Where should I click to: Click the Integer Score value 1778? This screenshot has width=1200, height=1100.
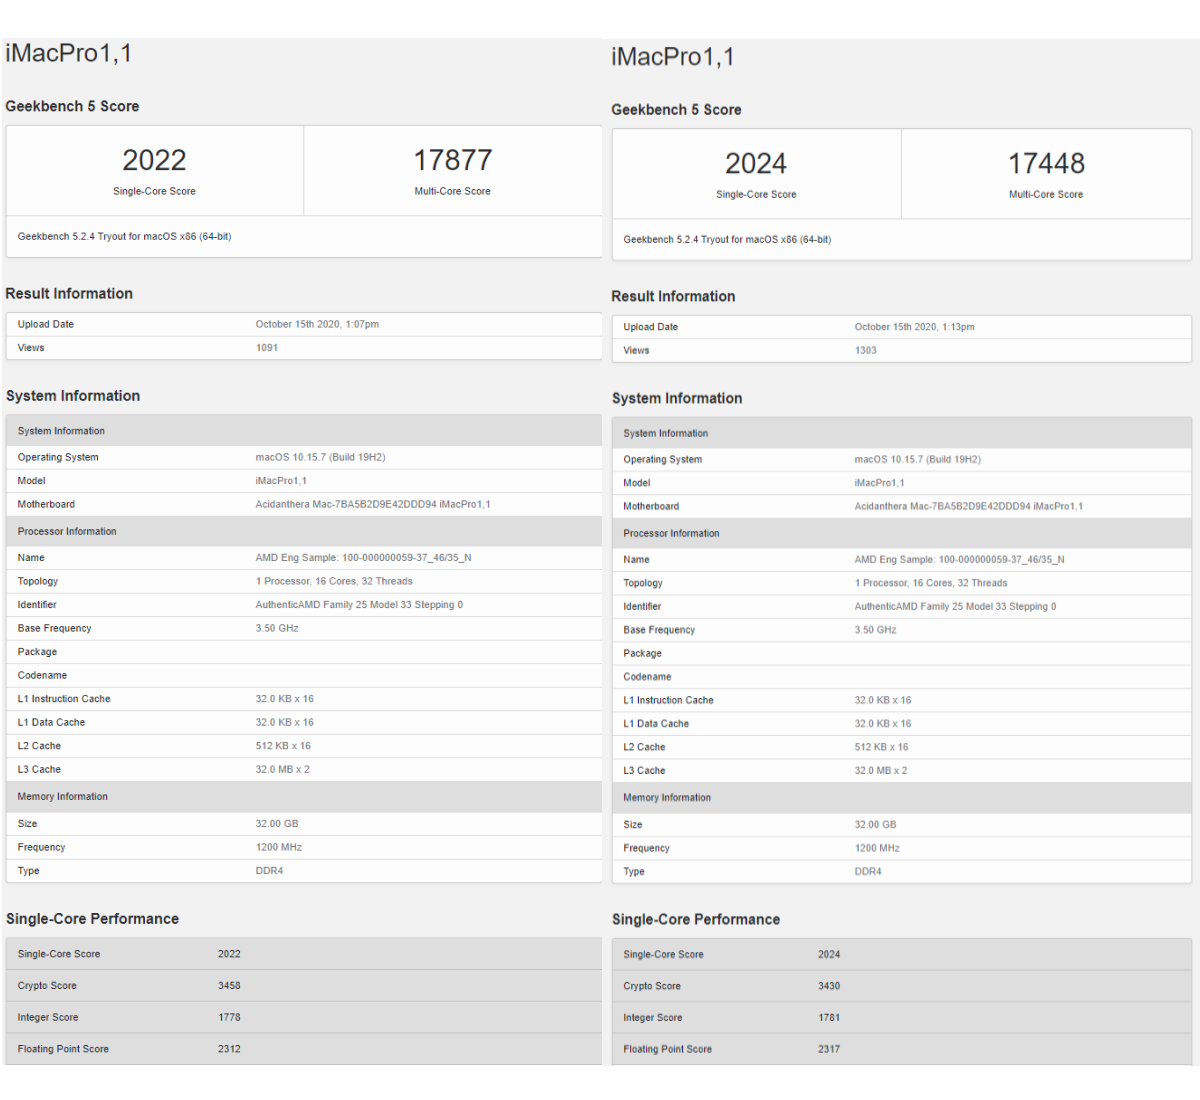(x=229, y=1017)
